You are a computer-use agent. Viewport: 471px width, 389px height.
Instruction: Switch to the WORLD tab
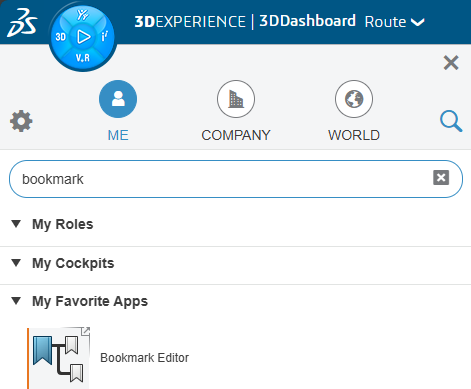[x=354, y=111]
